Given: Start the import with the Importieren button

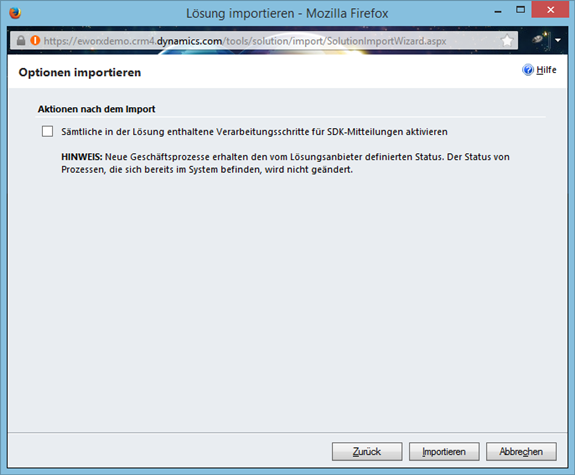Looking at the screenshot, I should pyautogui.click(x=444, y=452).
